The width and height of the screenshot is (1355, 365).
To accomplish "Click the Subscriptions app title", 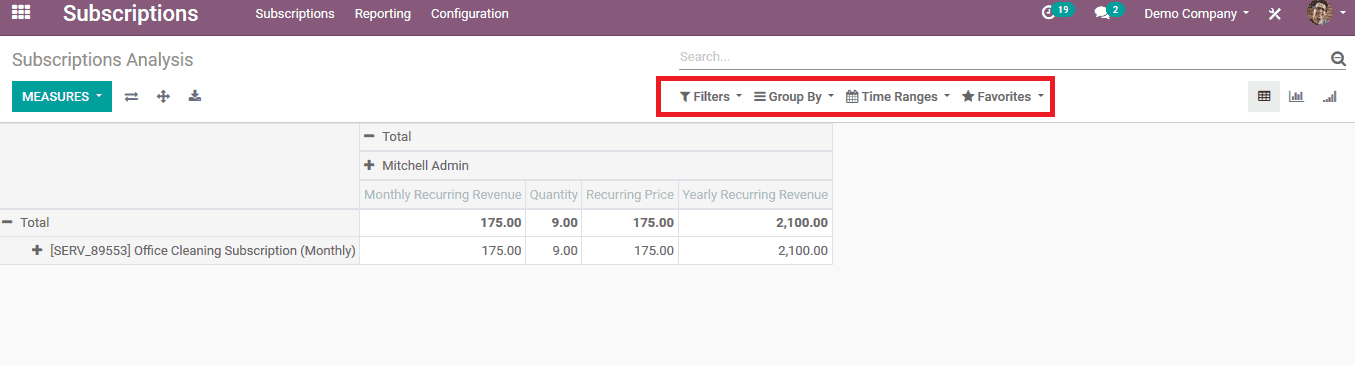I will pos(131,14).
